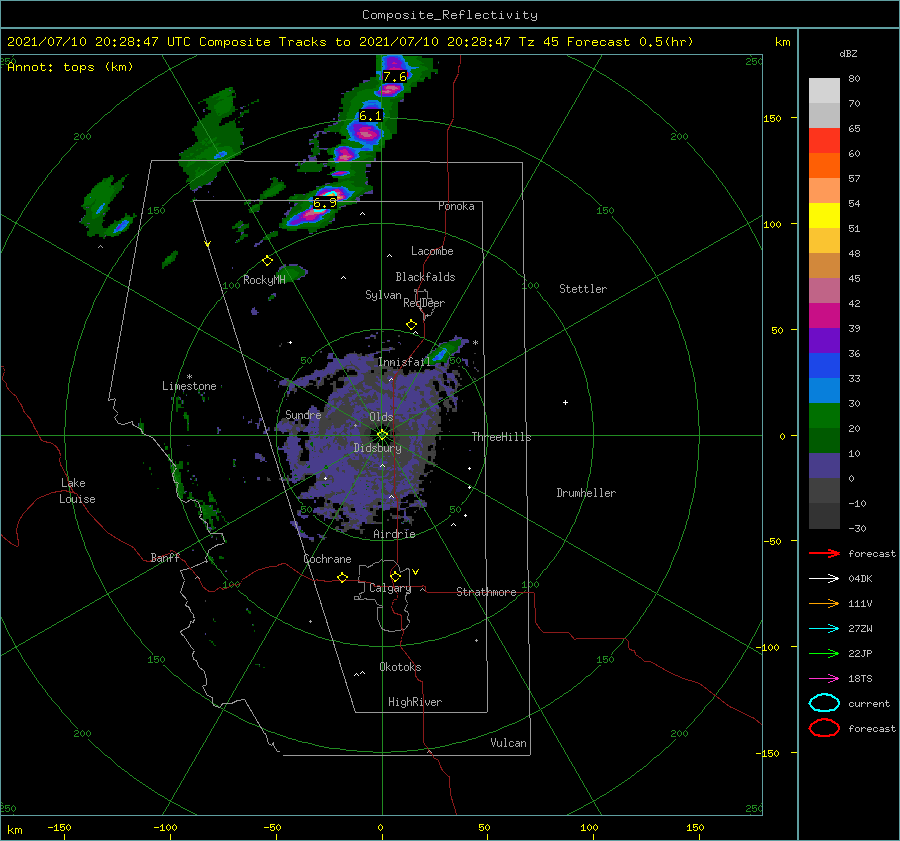The height and width of the screenshot is (841, 900).
Task: Click the 54 dBZ yellow color swatch
Action: (824, 215)
